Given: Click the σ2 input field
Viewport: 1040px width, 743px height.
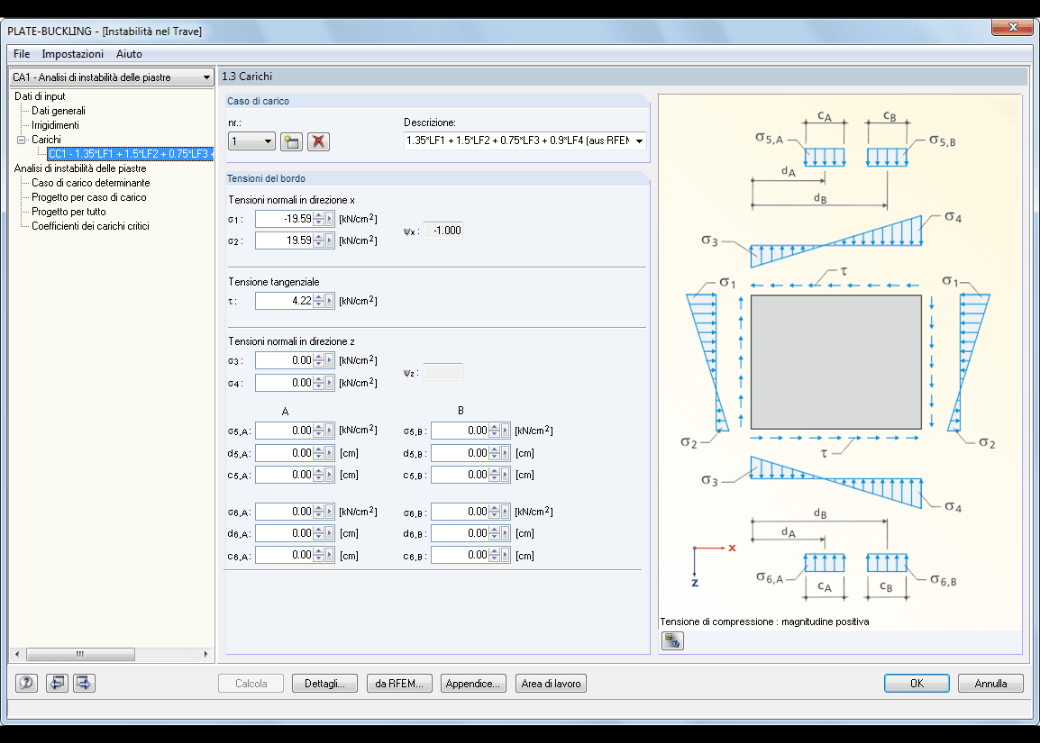Looking at the screenshot, I should point(284,240).
